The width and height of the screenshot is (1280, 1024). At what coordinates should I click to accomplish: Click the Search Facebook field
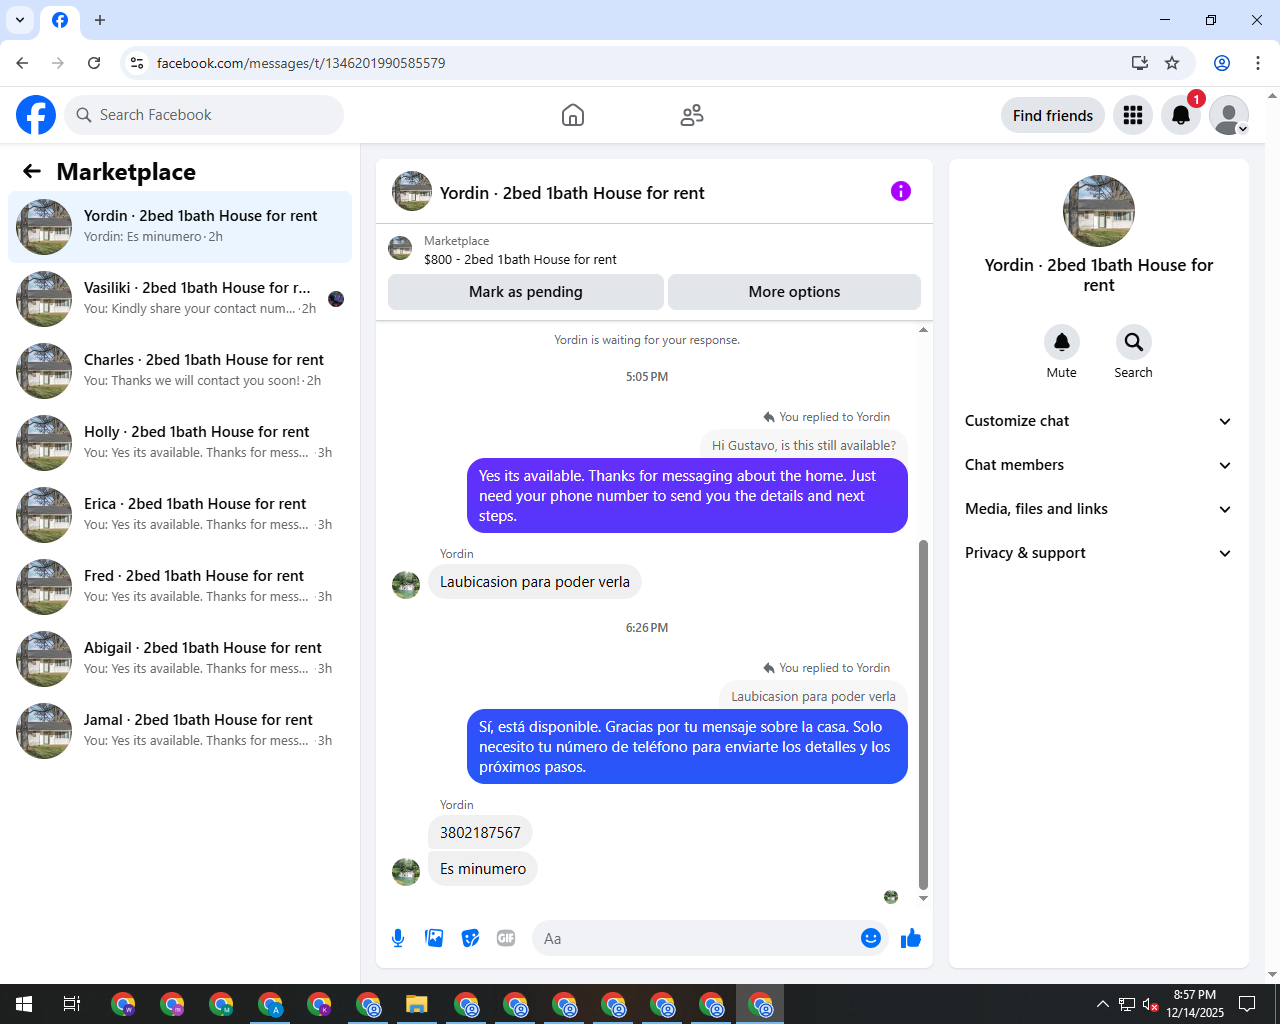click(204, 115)
